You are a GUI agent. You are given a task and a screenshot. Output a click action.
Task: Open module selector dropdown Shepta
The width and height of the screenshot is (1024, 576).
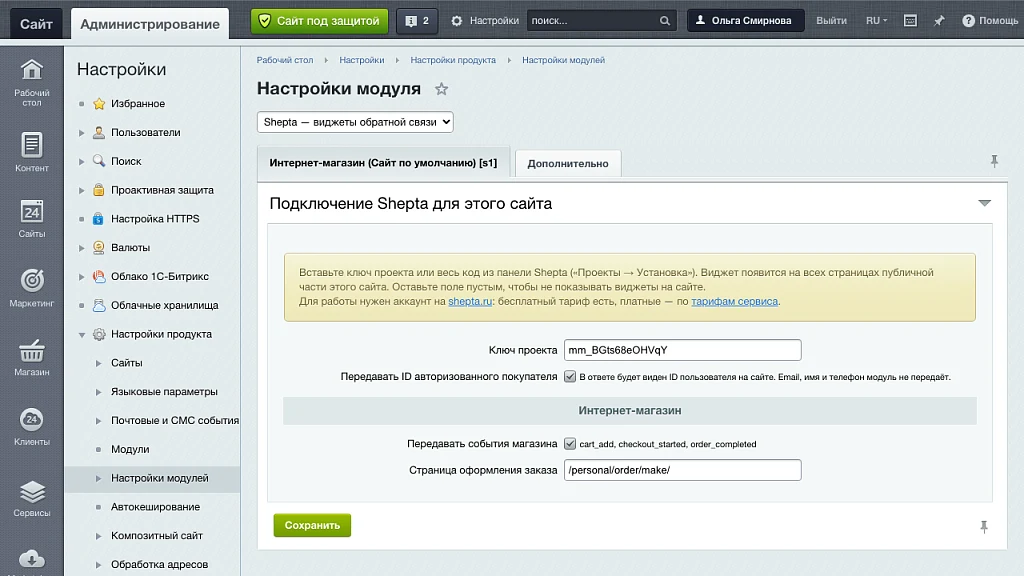click(355, 122)
